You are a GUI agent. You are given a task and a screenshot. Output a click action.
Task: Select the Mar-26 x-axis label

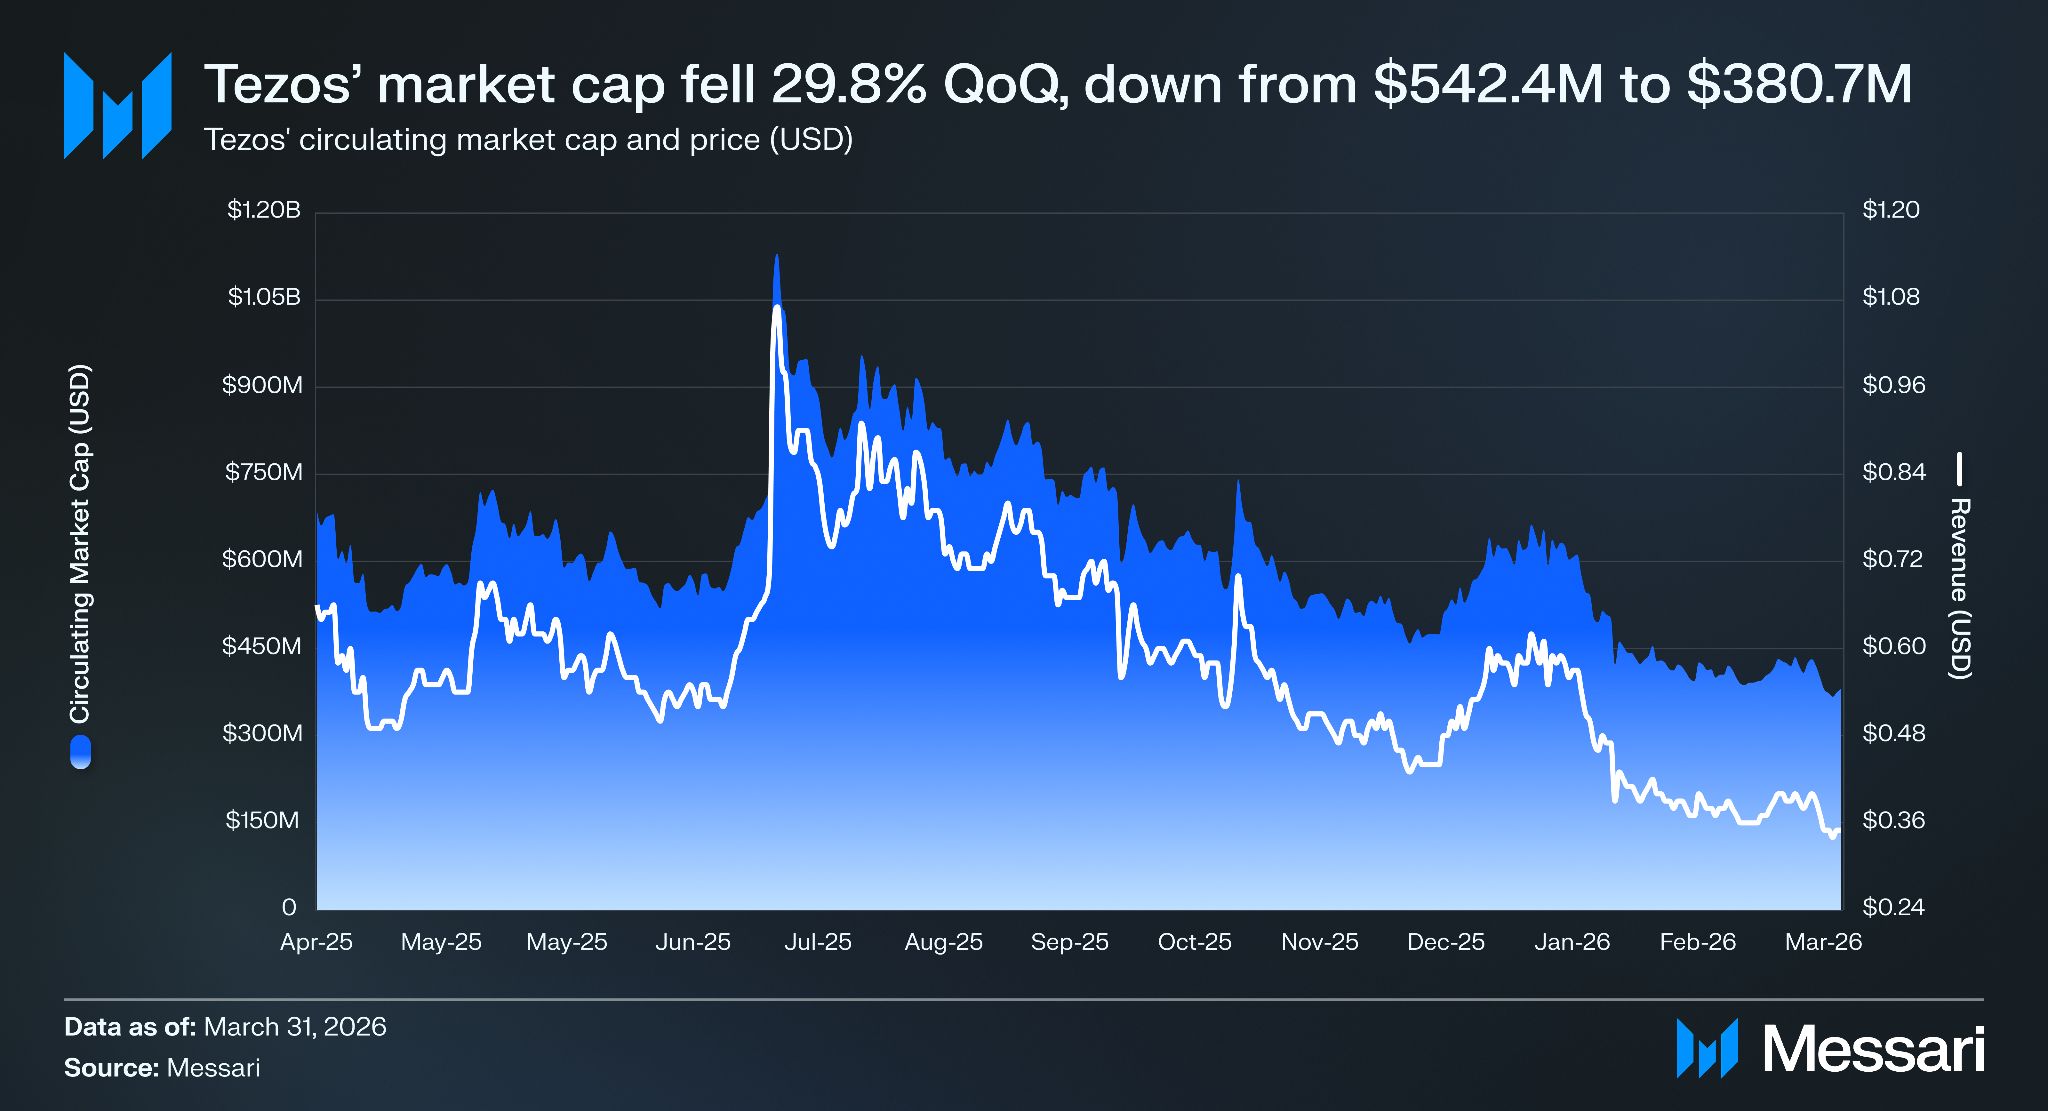click(1824, 942)
